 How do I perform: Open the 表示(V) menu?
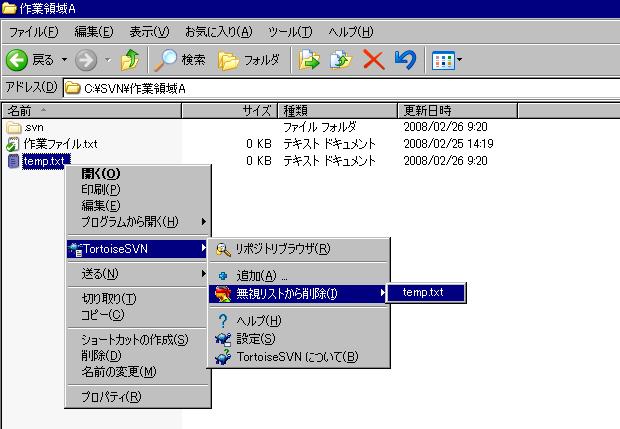point(149,32)
